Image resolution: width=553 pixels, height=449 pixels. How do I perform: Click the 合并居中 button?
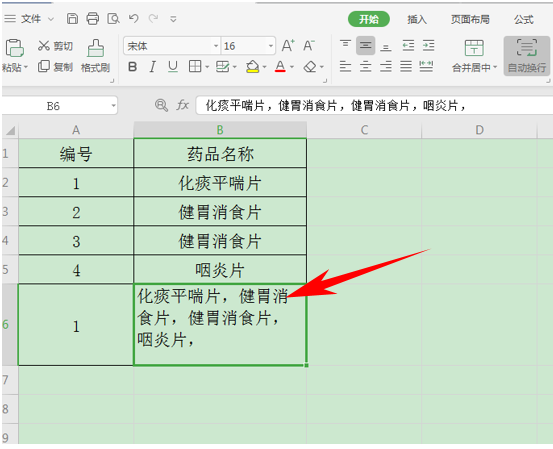tap(474, 56)
